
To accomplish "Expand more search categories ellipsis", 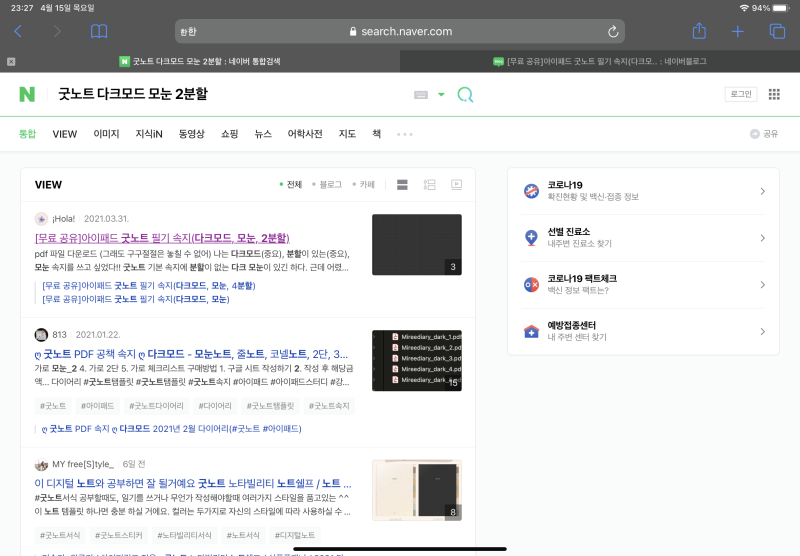I will click(405, 134).
